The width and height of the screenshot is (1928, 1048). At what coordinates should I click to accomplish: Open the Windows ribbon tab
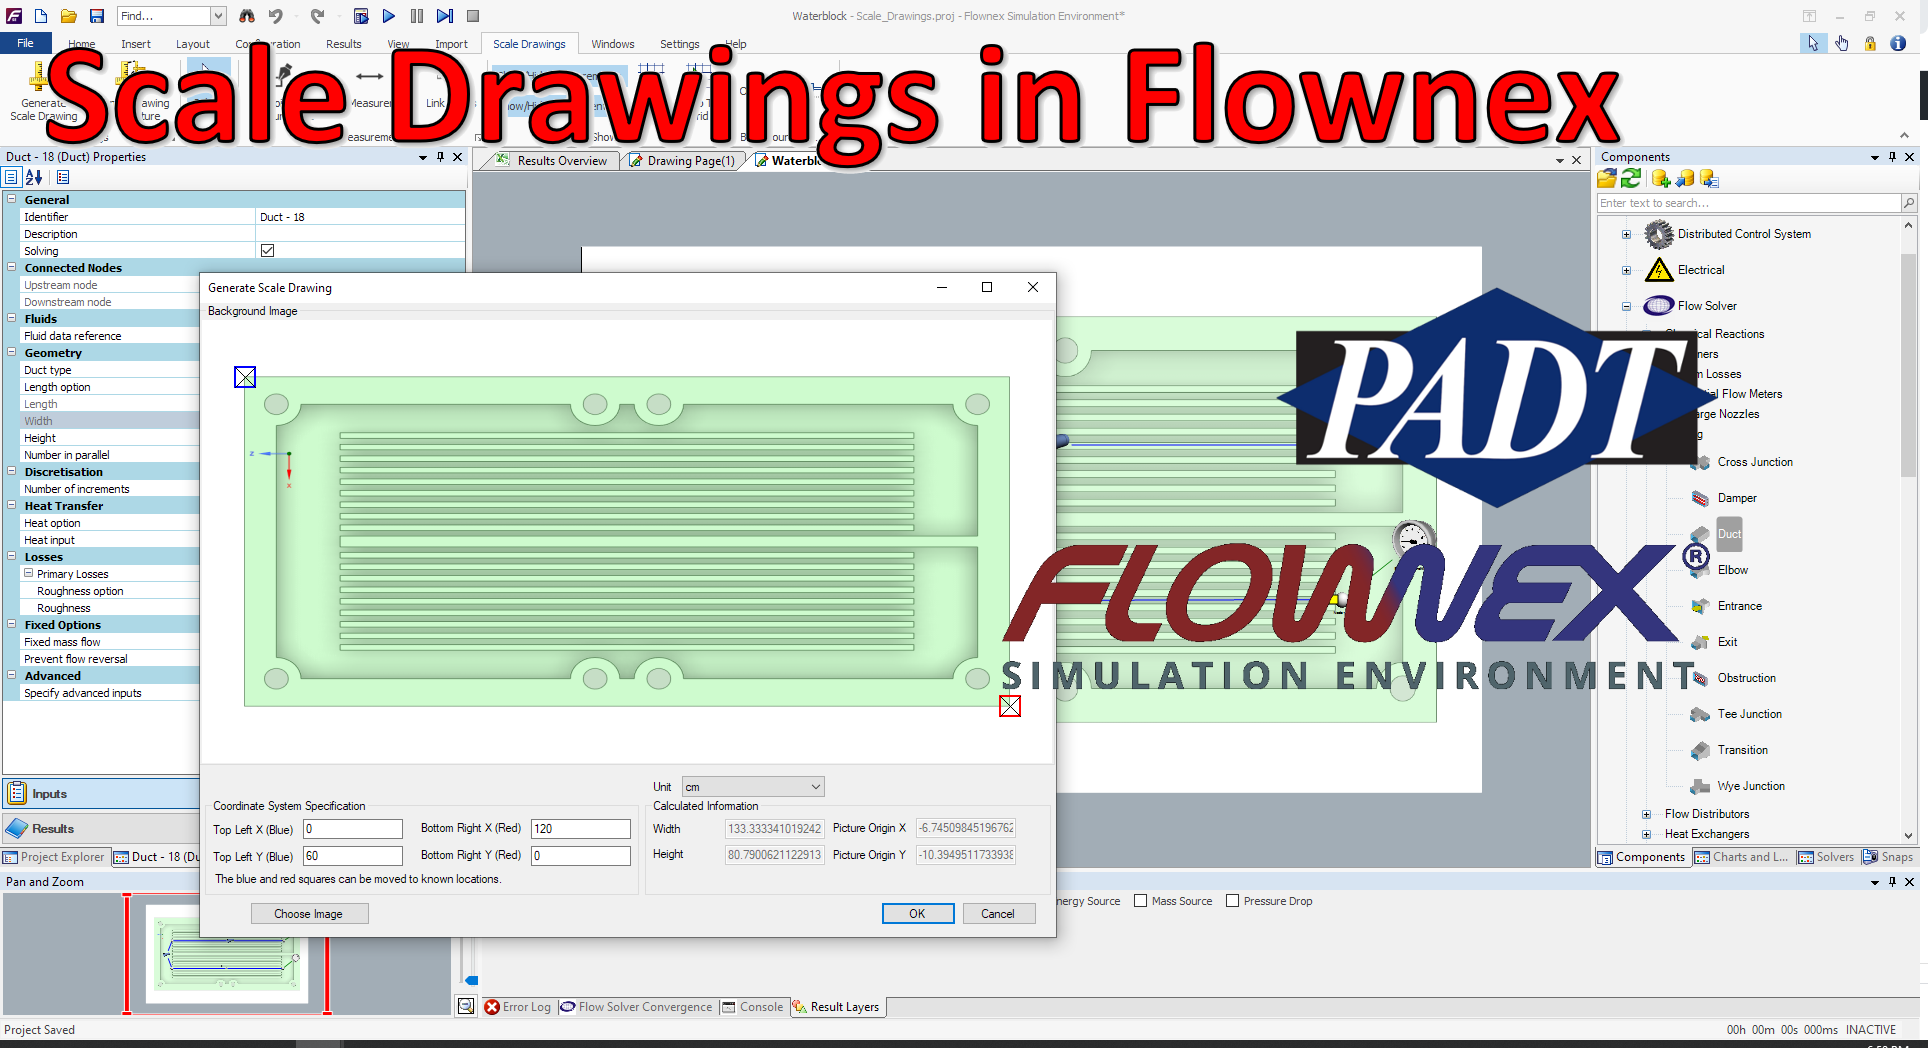pyautogui.click(x=613, y=44)
